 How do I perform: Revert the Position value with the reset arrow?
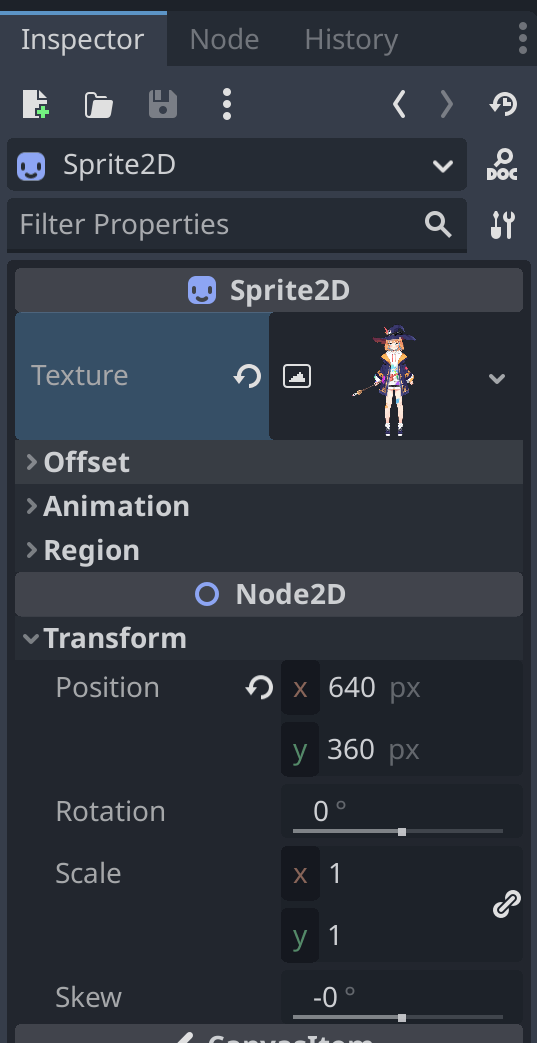(x=259, y=688)
